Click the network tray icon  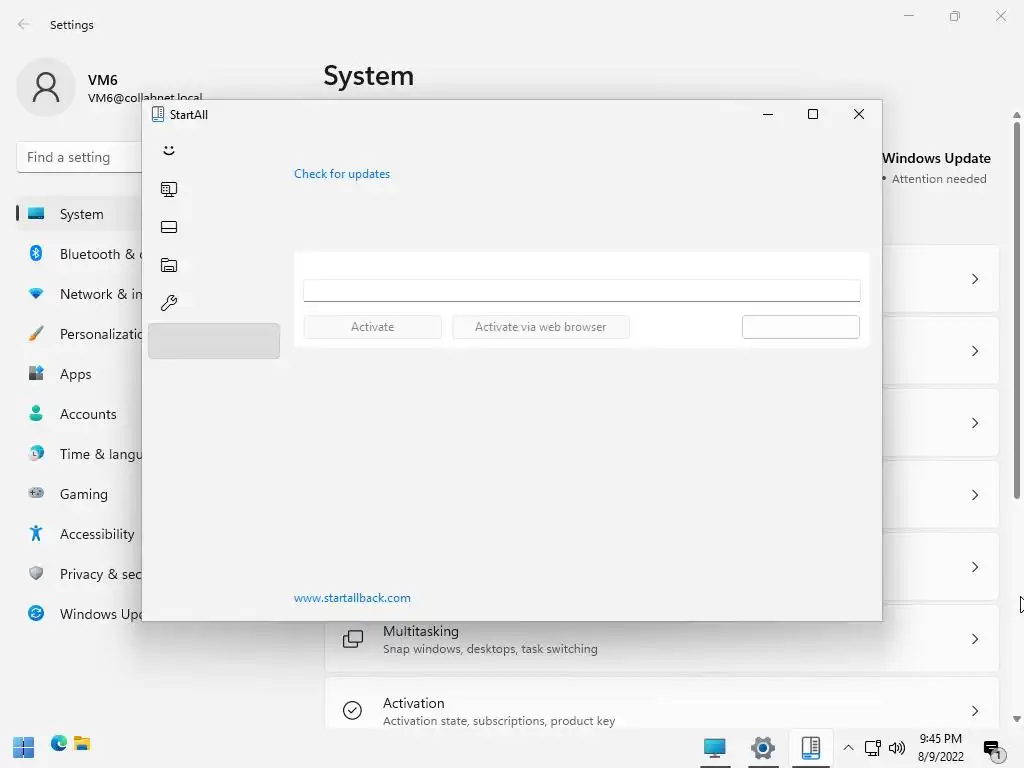[x=873, y=748]
